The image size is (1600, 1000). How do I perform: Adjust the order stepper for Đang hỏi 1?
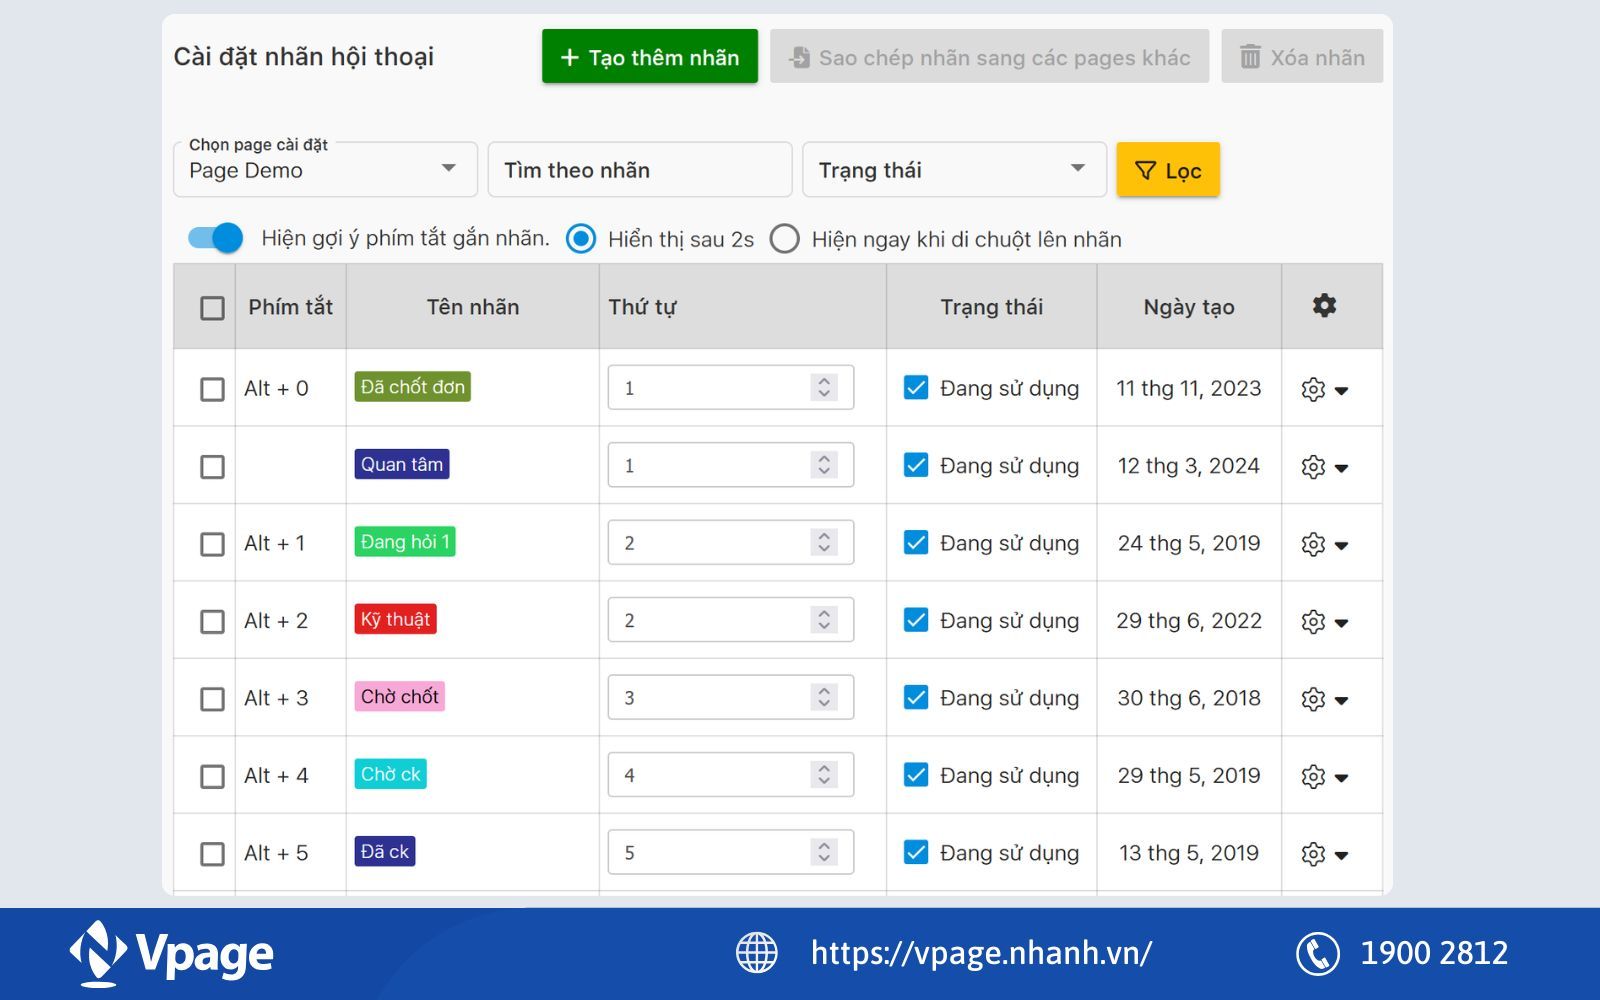click(824, 542)
